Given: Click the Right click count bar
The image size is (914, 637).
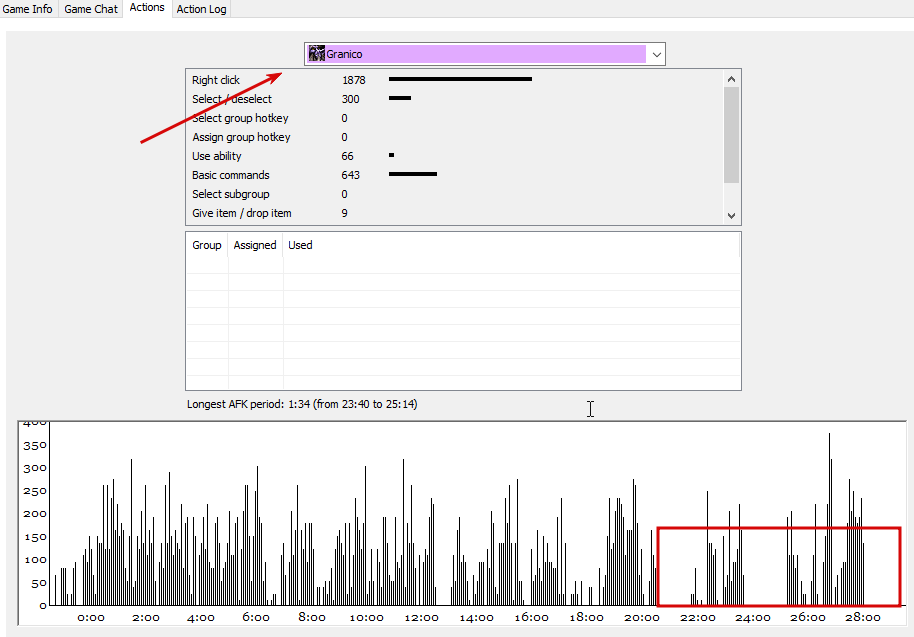Looking at the screenshot, I should point(460,79).
